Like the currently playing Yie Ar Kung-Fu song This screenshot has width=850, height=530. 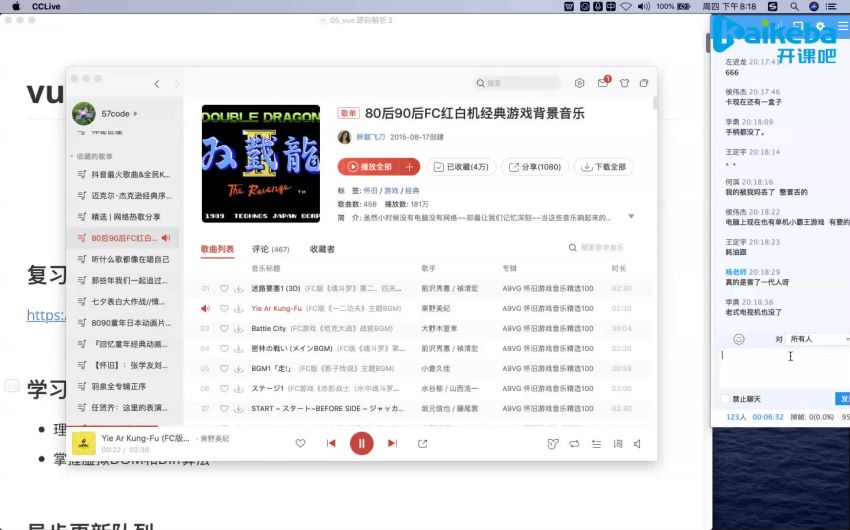coord(300,443)
